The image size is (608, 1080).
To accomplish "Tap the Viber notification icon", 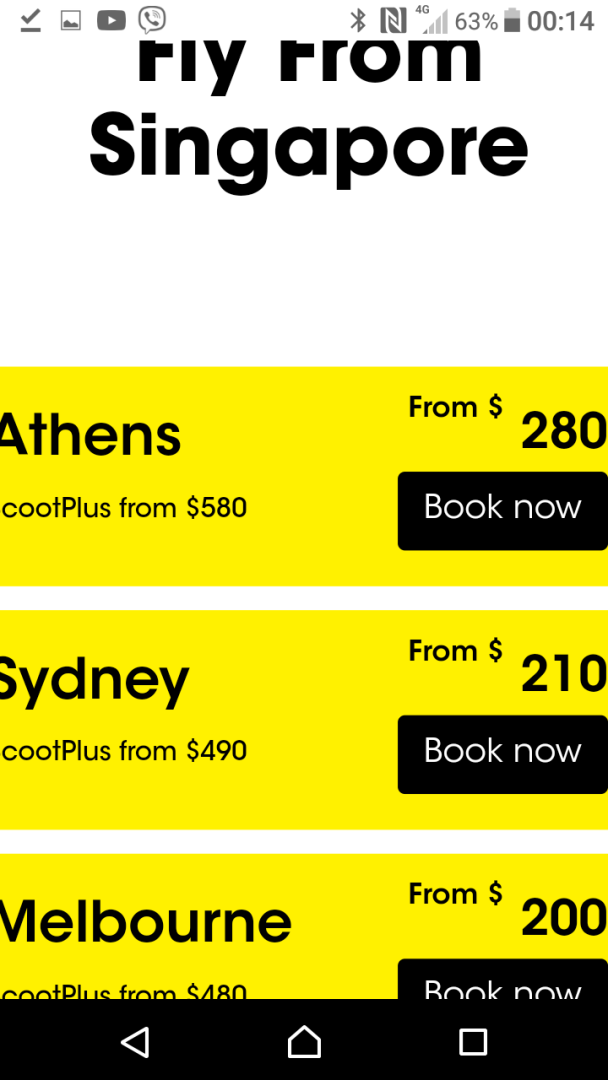I will (151, 20).
